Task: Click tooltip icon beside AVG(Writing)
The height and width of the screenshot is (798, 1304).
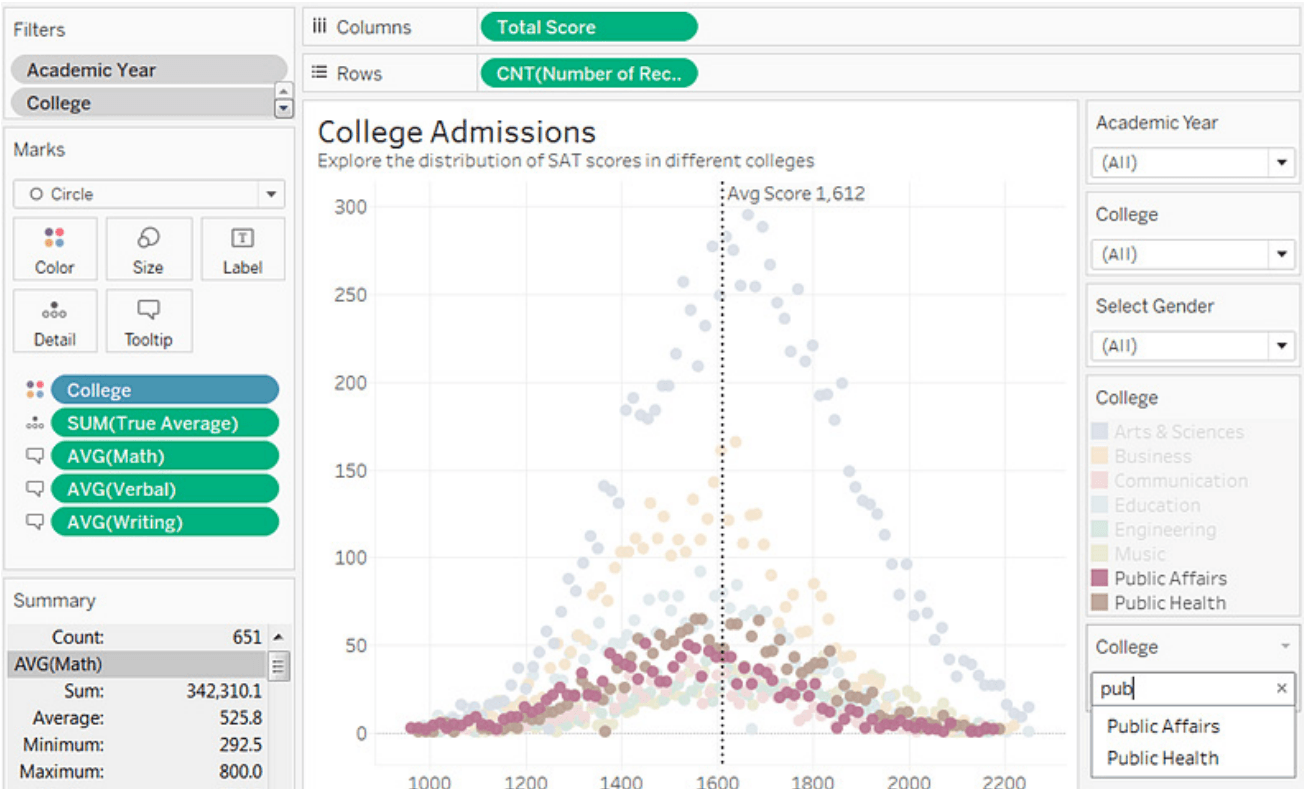Action: coord(35,522)
